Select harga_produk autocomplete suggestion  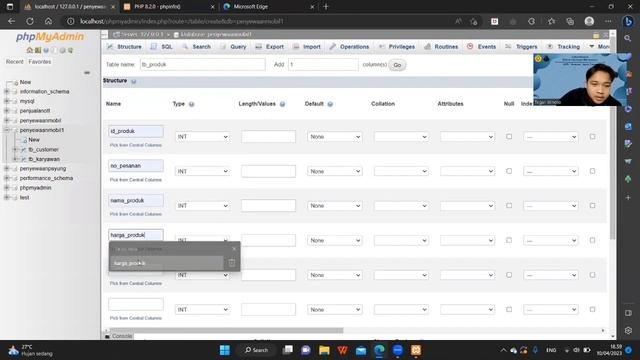pyautogui.click(x=166, y=263)
